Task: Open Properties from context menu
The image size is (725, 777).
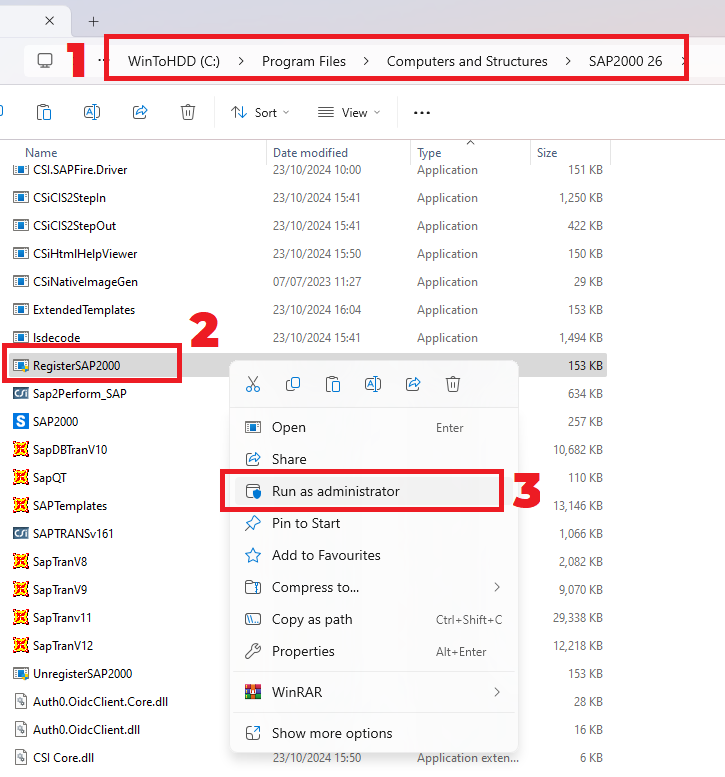Action: 374,651
